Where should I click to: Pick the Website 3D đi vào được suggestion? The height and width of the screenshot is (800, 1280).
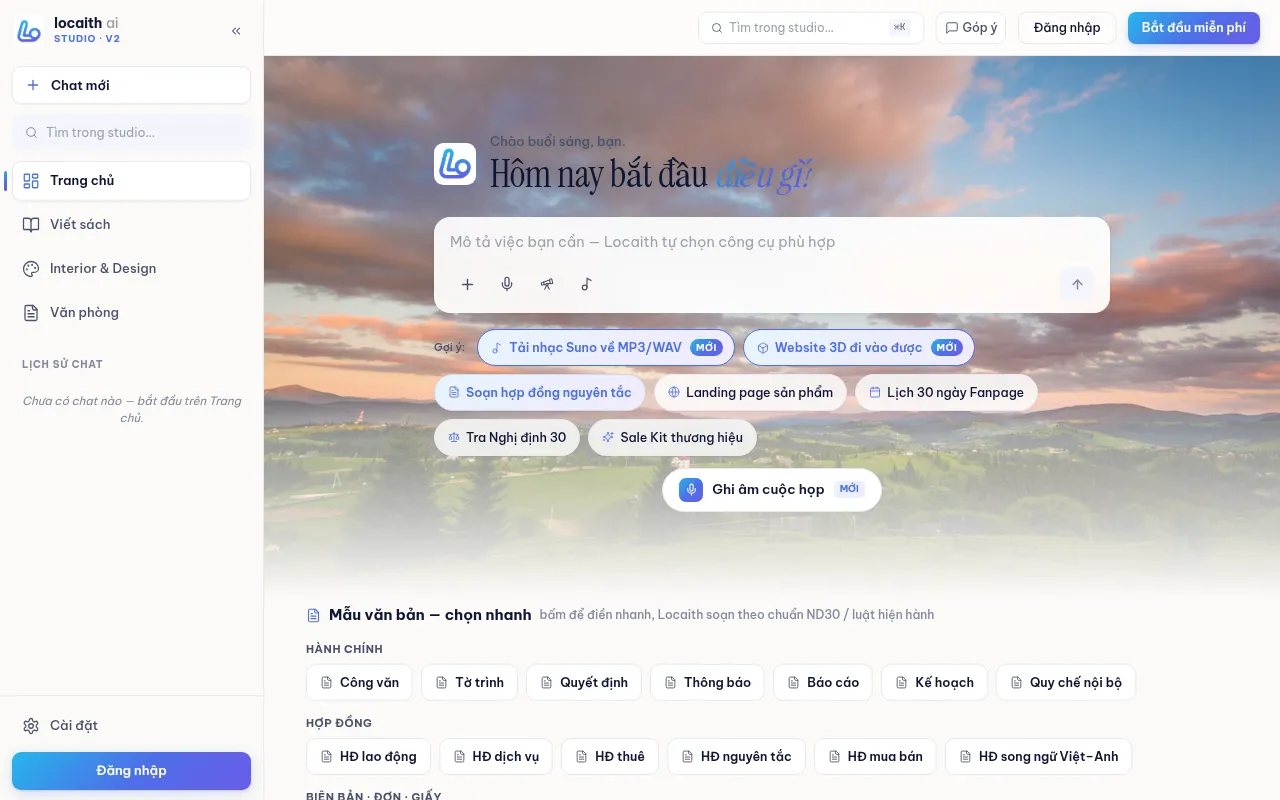859,348
